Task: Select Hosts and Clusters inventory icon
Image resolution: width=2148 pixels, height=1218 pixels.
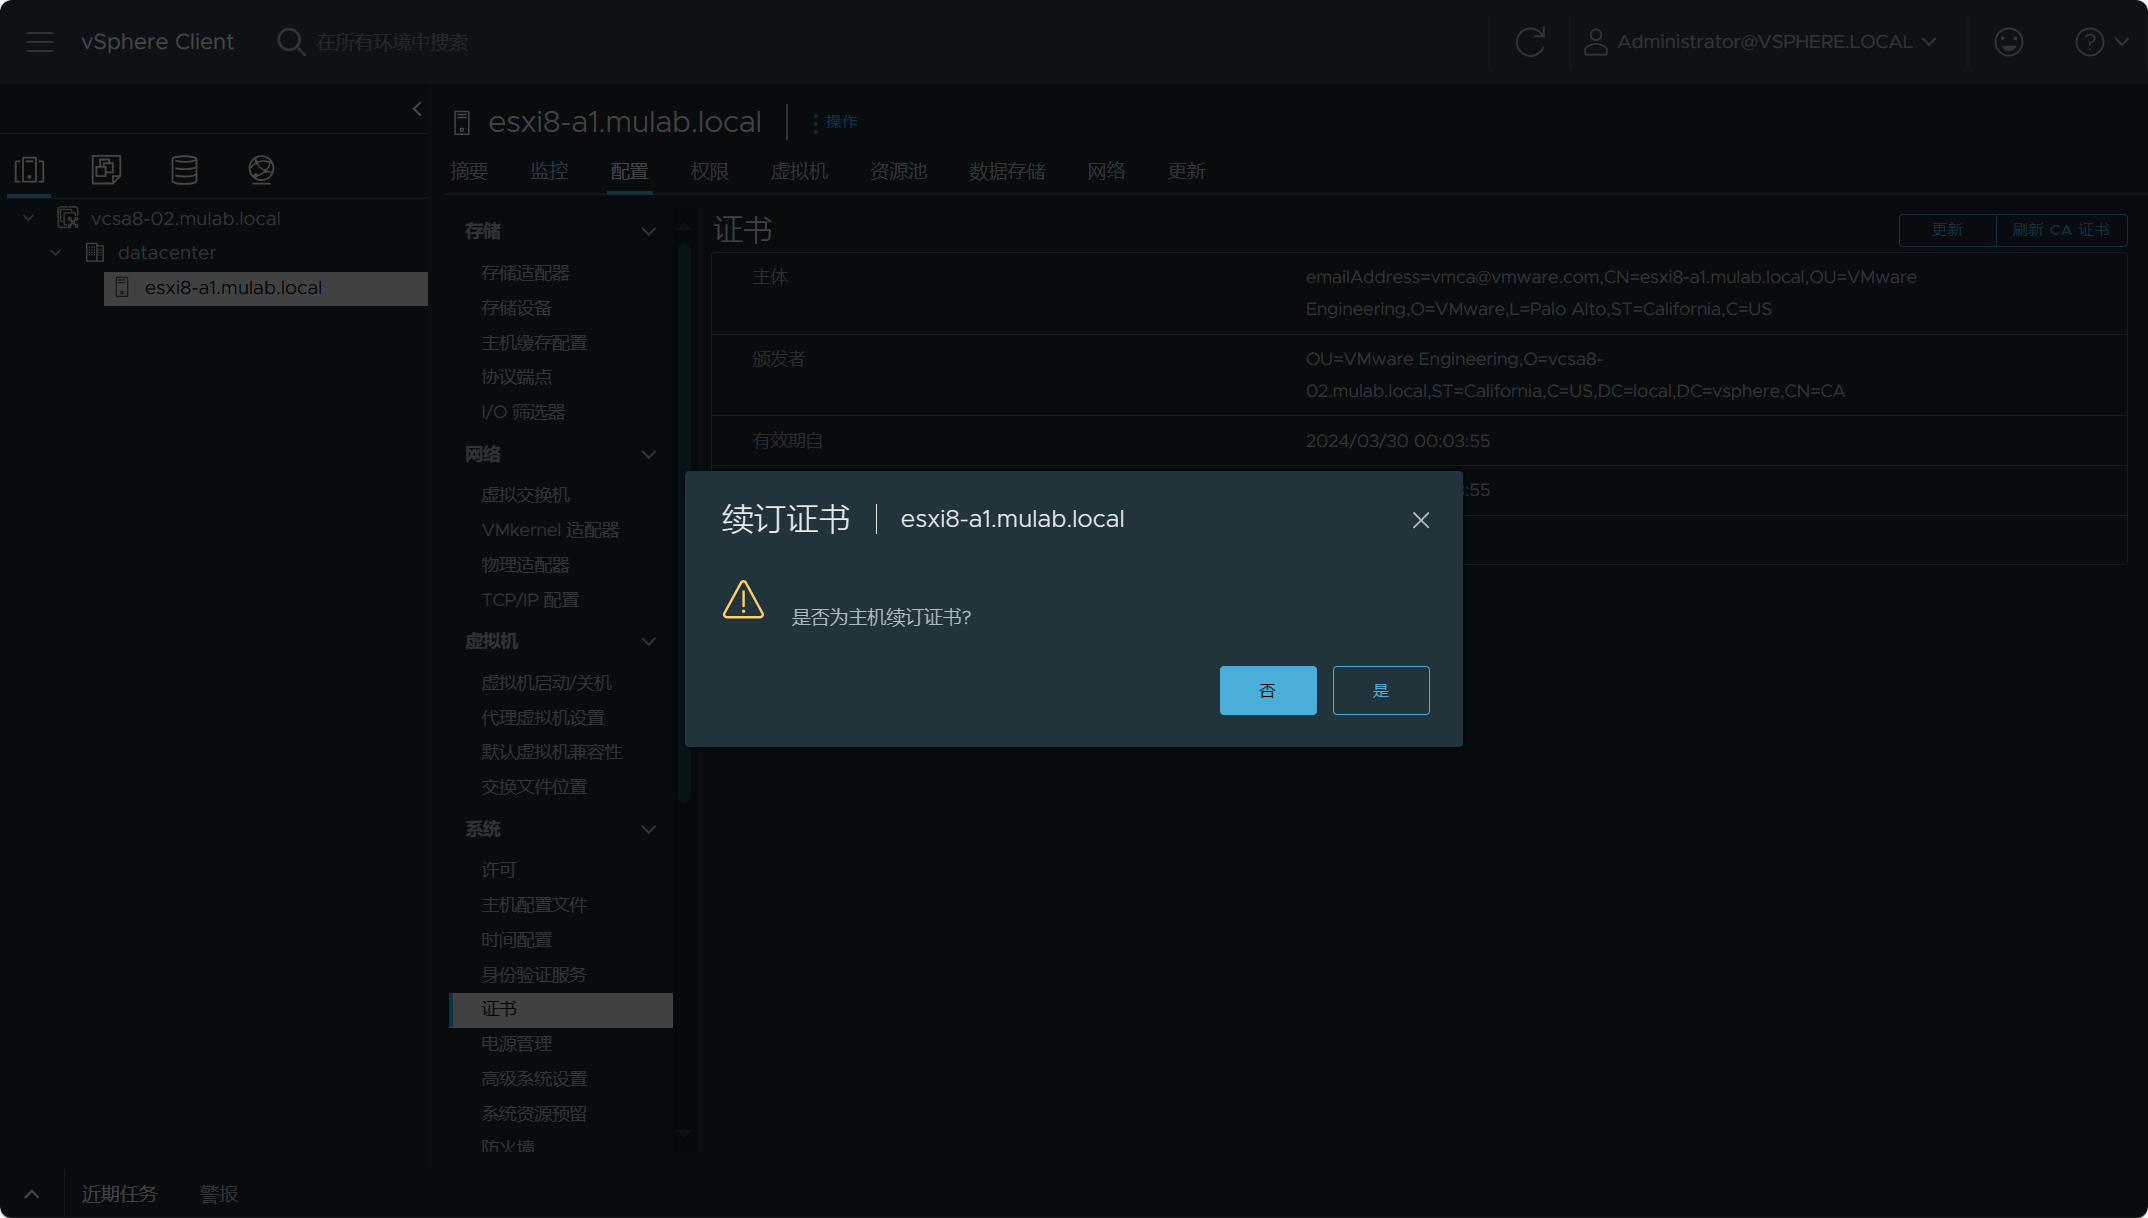Action: [30, 169]
